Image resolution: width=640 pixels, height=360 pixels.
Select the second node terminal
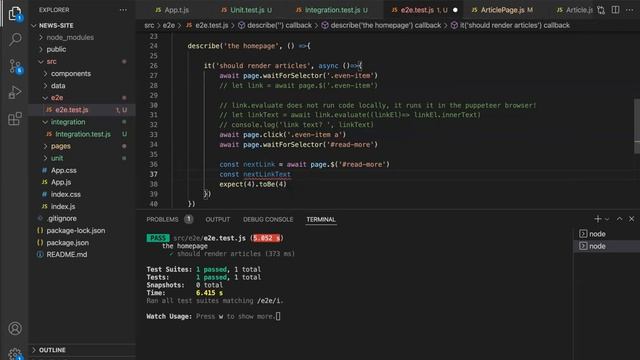click(x=606, y=246)
